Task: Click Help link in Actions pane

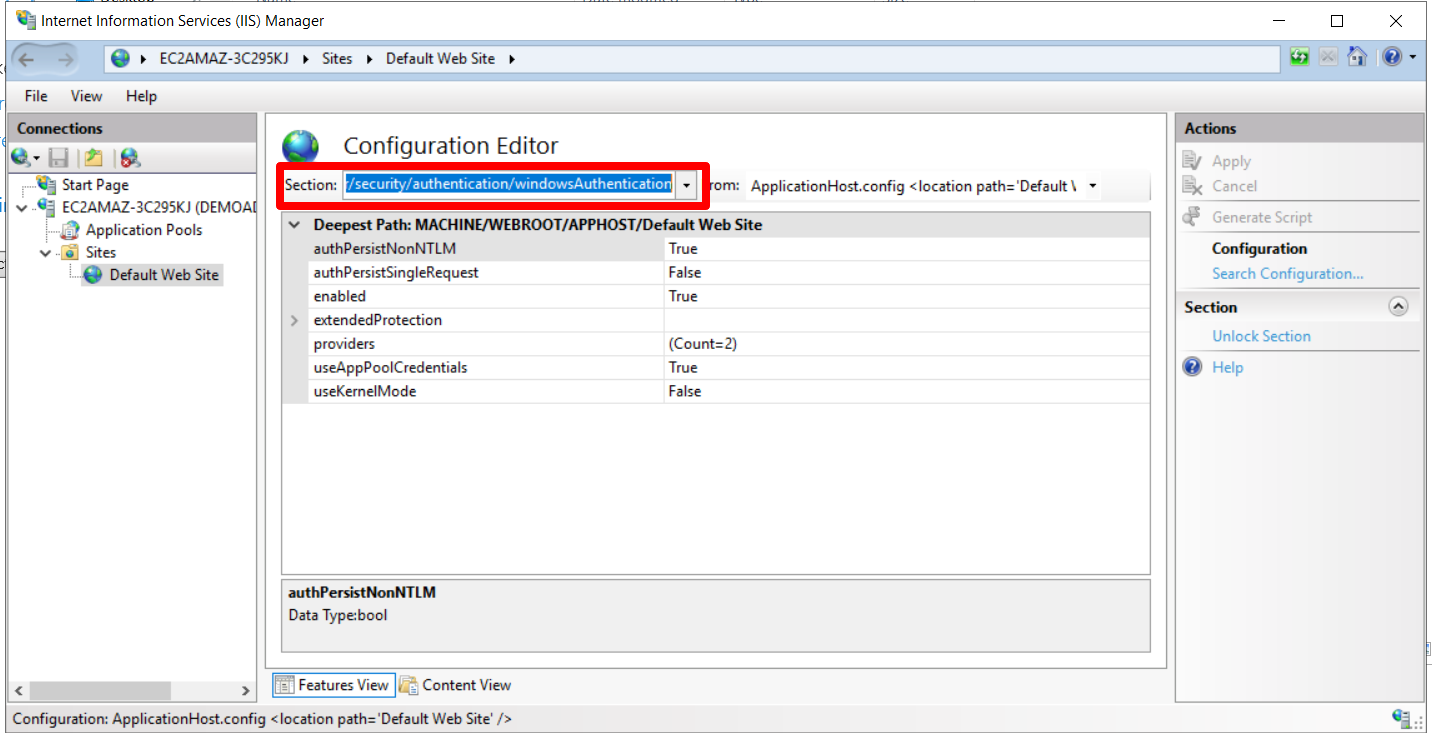Action: [x=1227, y=367]
